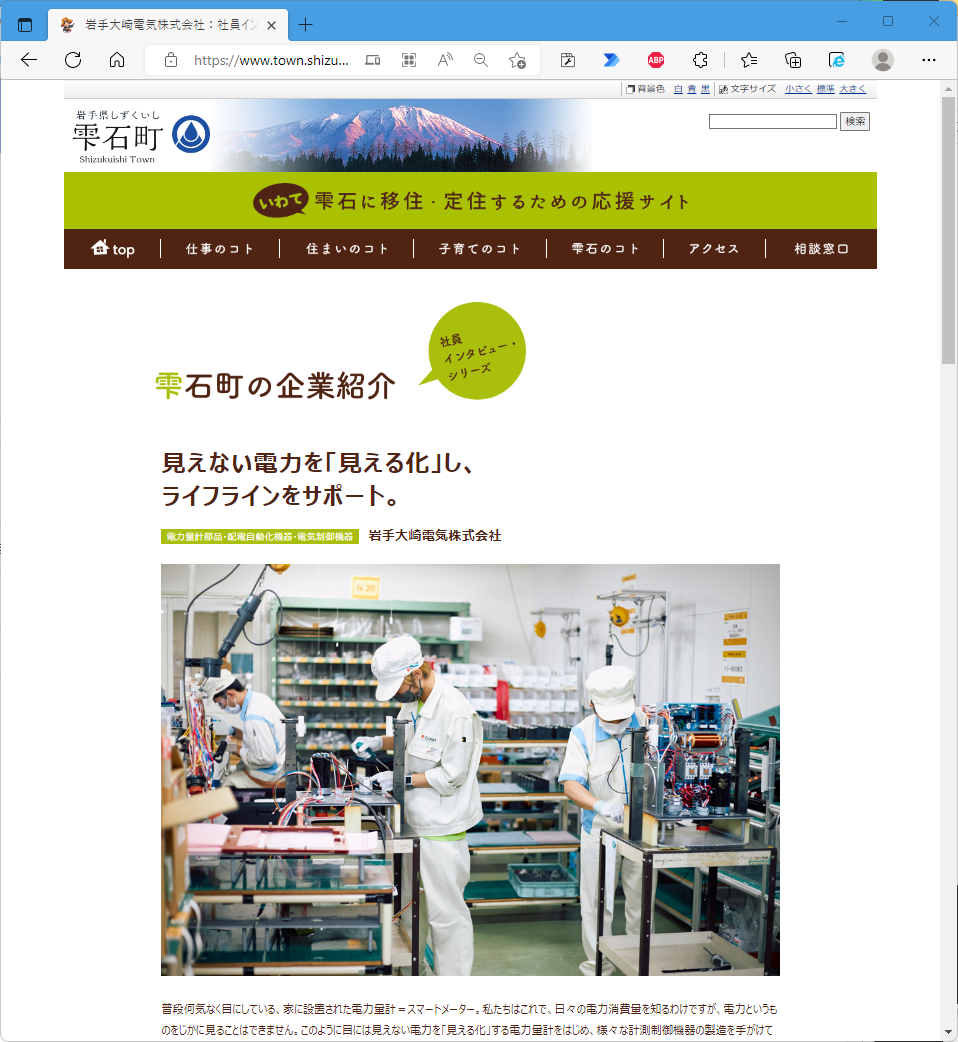The height and width of the screenshot is (1042, 958).
Task: Add this page to favorites with the star icon
Action: point(518,60)
